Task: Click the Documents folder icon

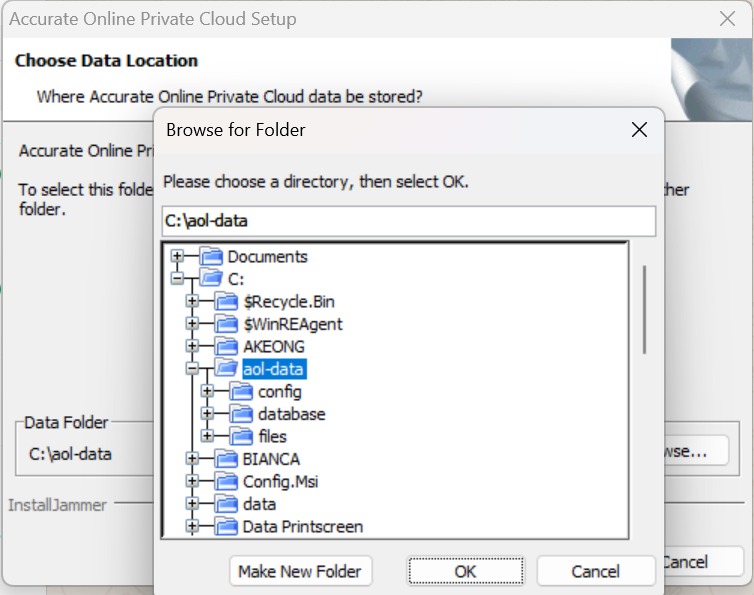Action: click(211, 257)
